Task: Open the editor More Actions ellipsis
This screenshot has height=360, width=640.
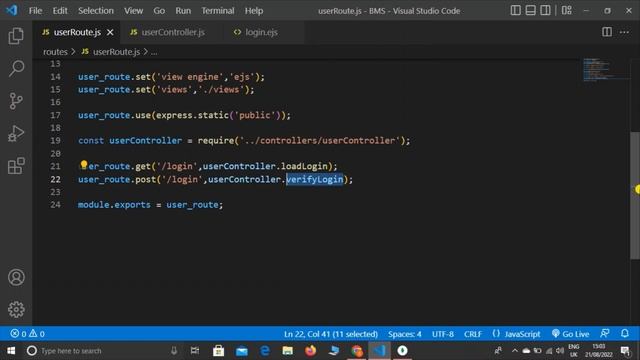Action: [x=624, y=32]
